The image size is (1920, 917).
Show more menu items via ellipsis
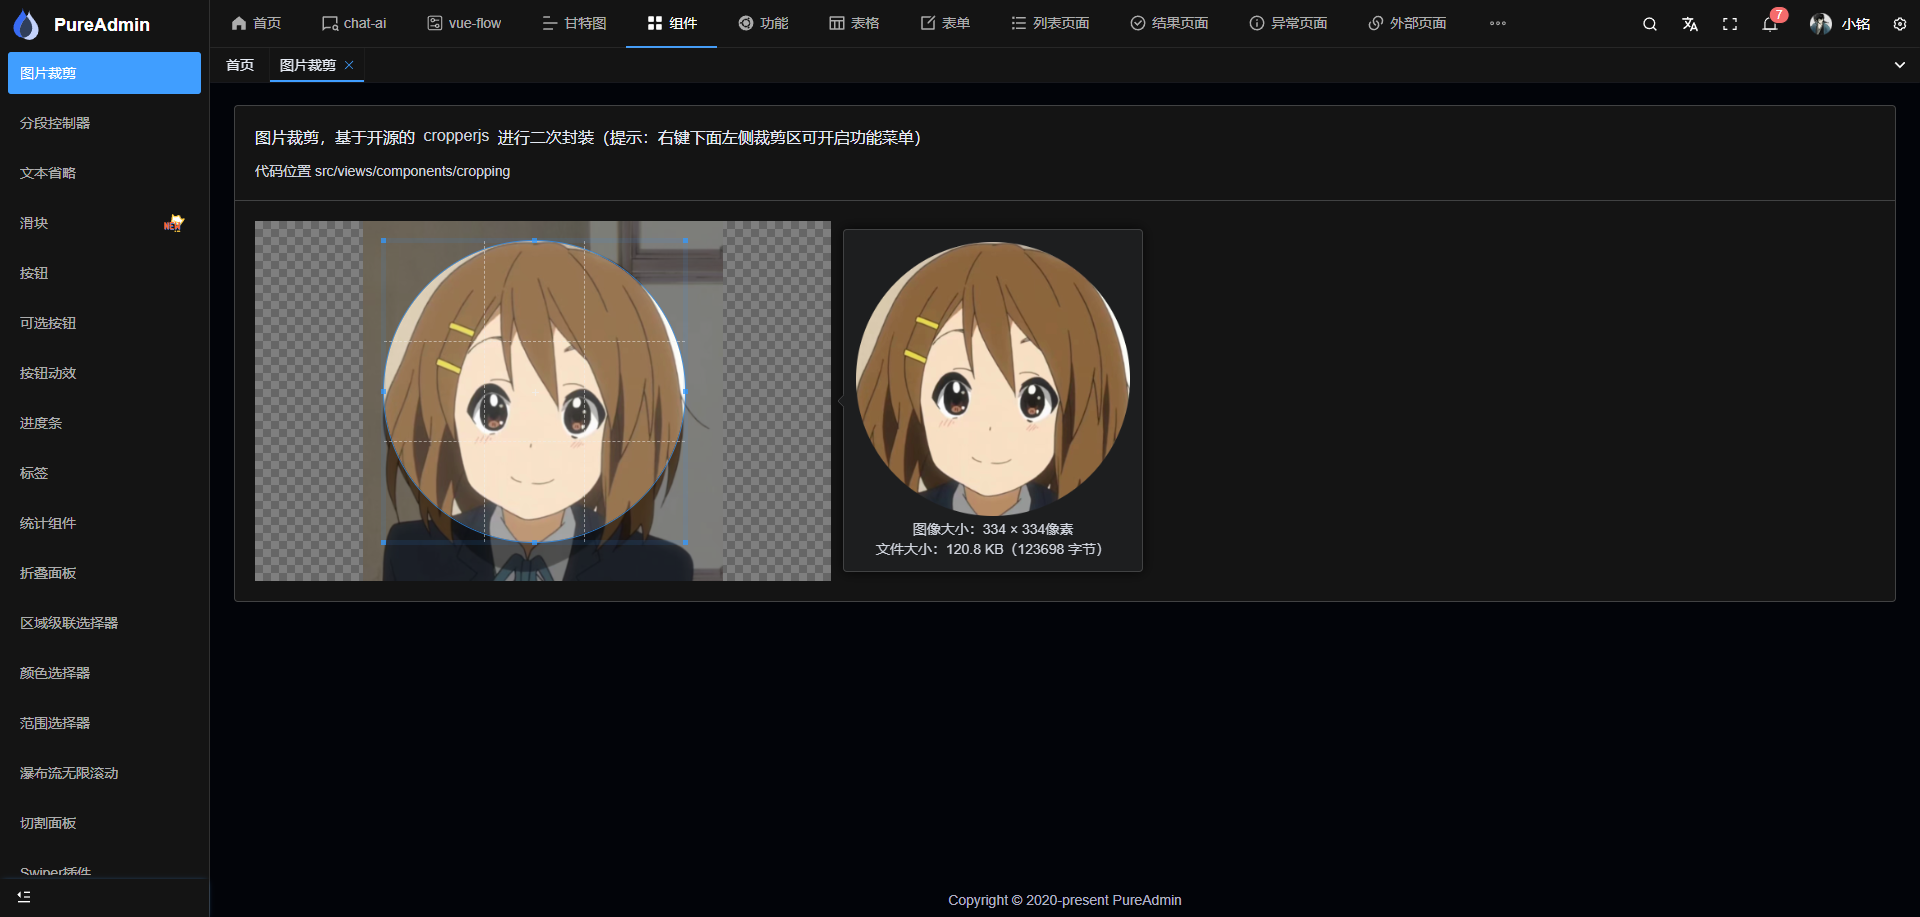click(x=1497, y=23)
